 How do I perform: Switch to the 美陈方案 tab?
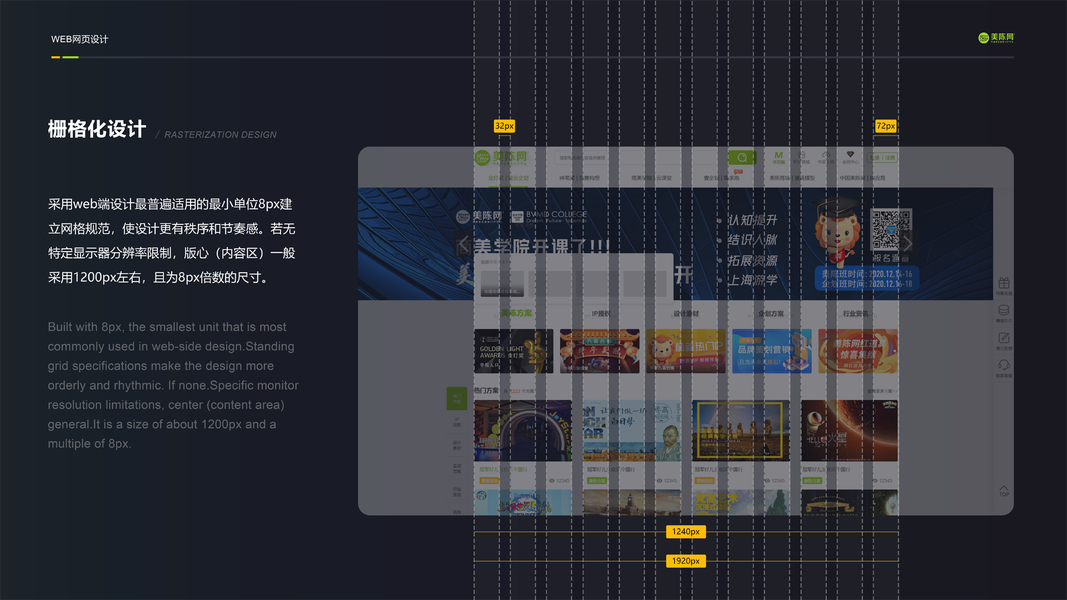pos(516,314)
